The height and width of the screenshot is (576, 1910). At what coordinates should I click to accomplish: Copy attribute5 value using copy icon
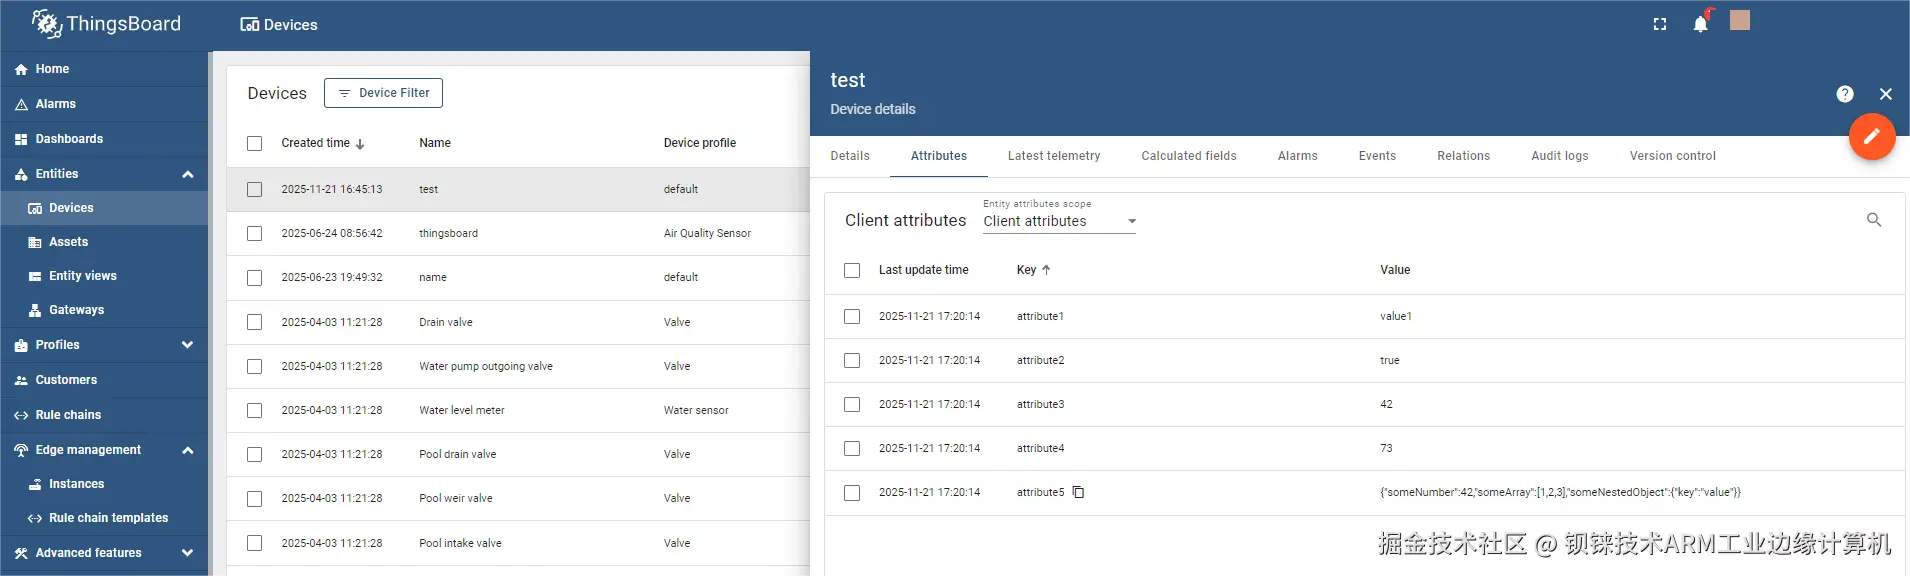pyautogui.click(x=1078, y=492)
